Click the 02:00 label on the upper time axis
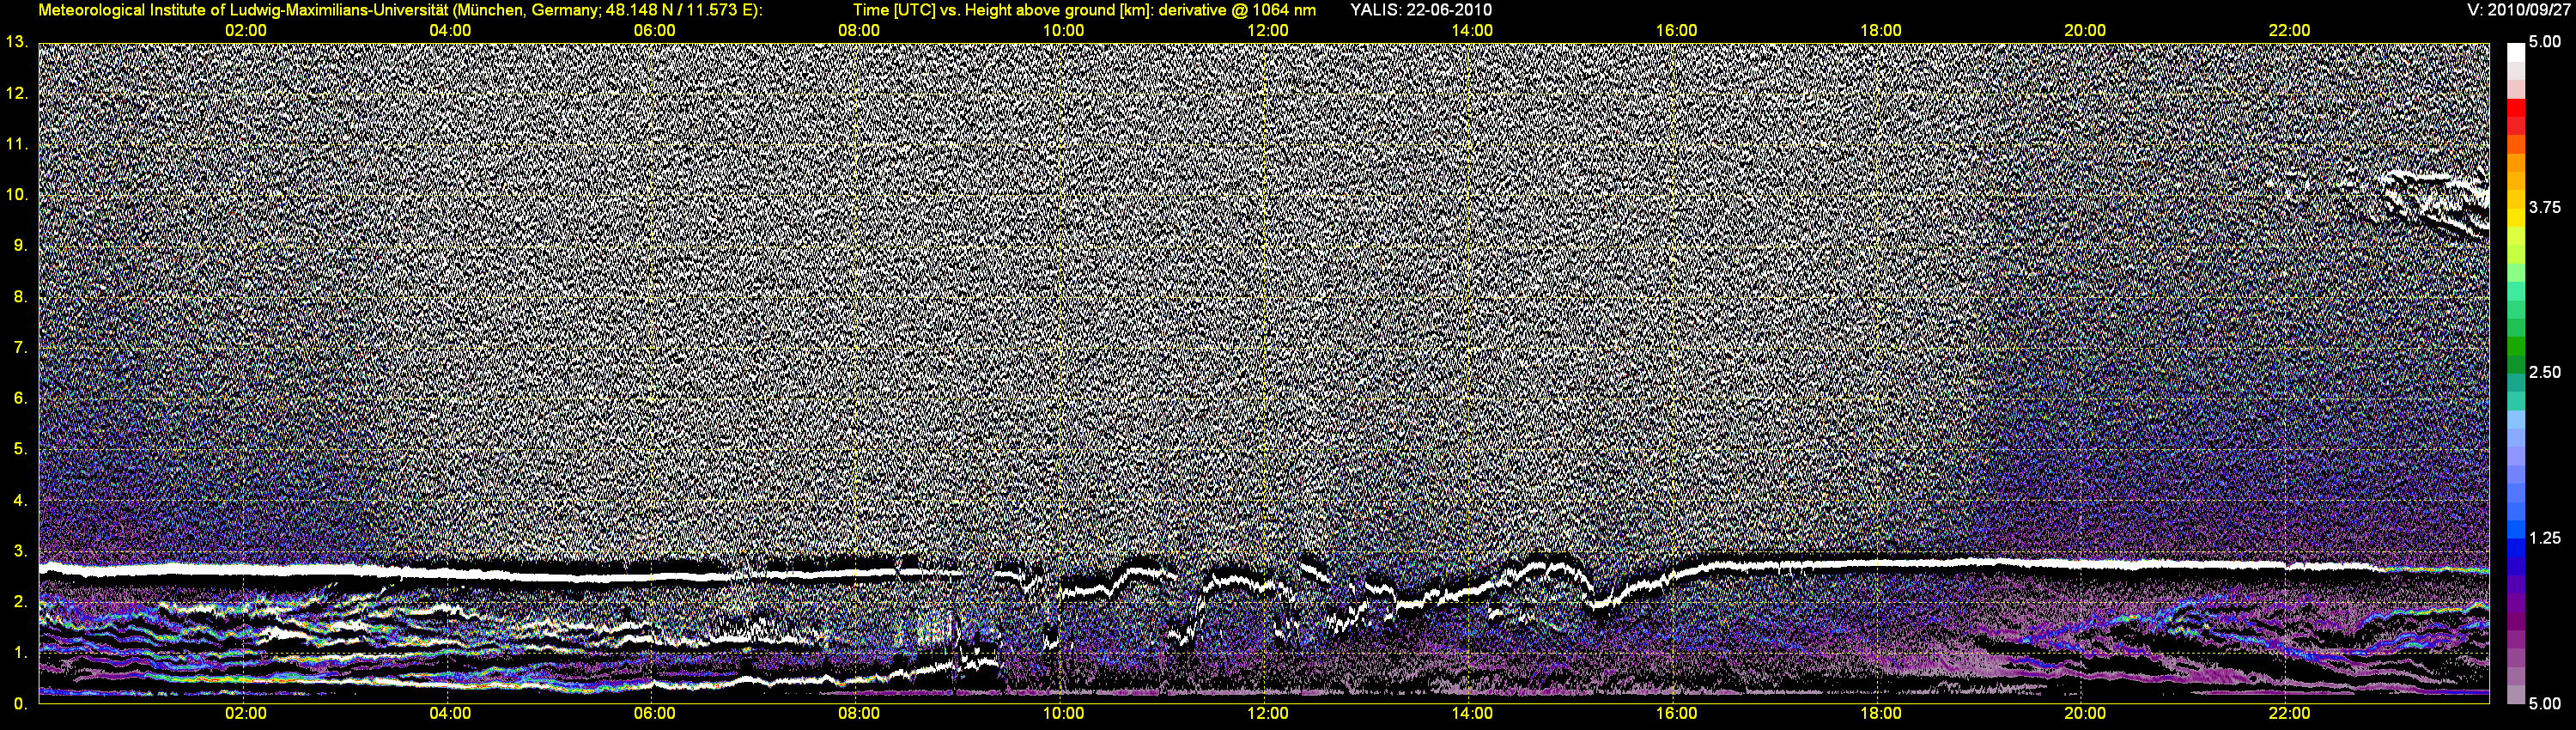This screenshot has height=730, width=2576. point(246,31)
